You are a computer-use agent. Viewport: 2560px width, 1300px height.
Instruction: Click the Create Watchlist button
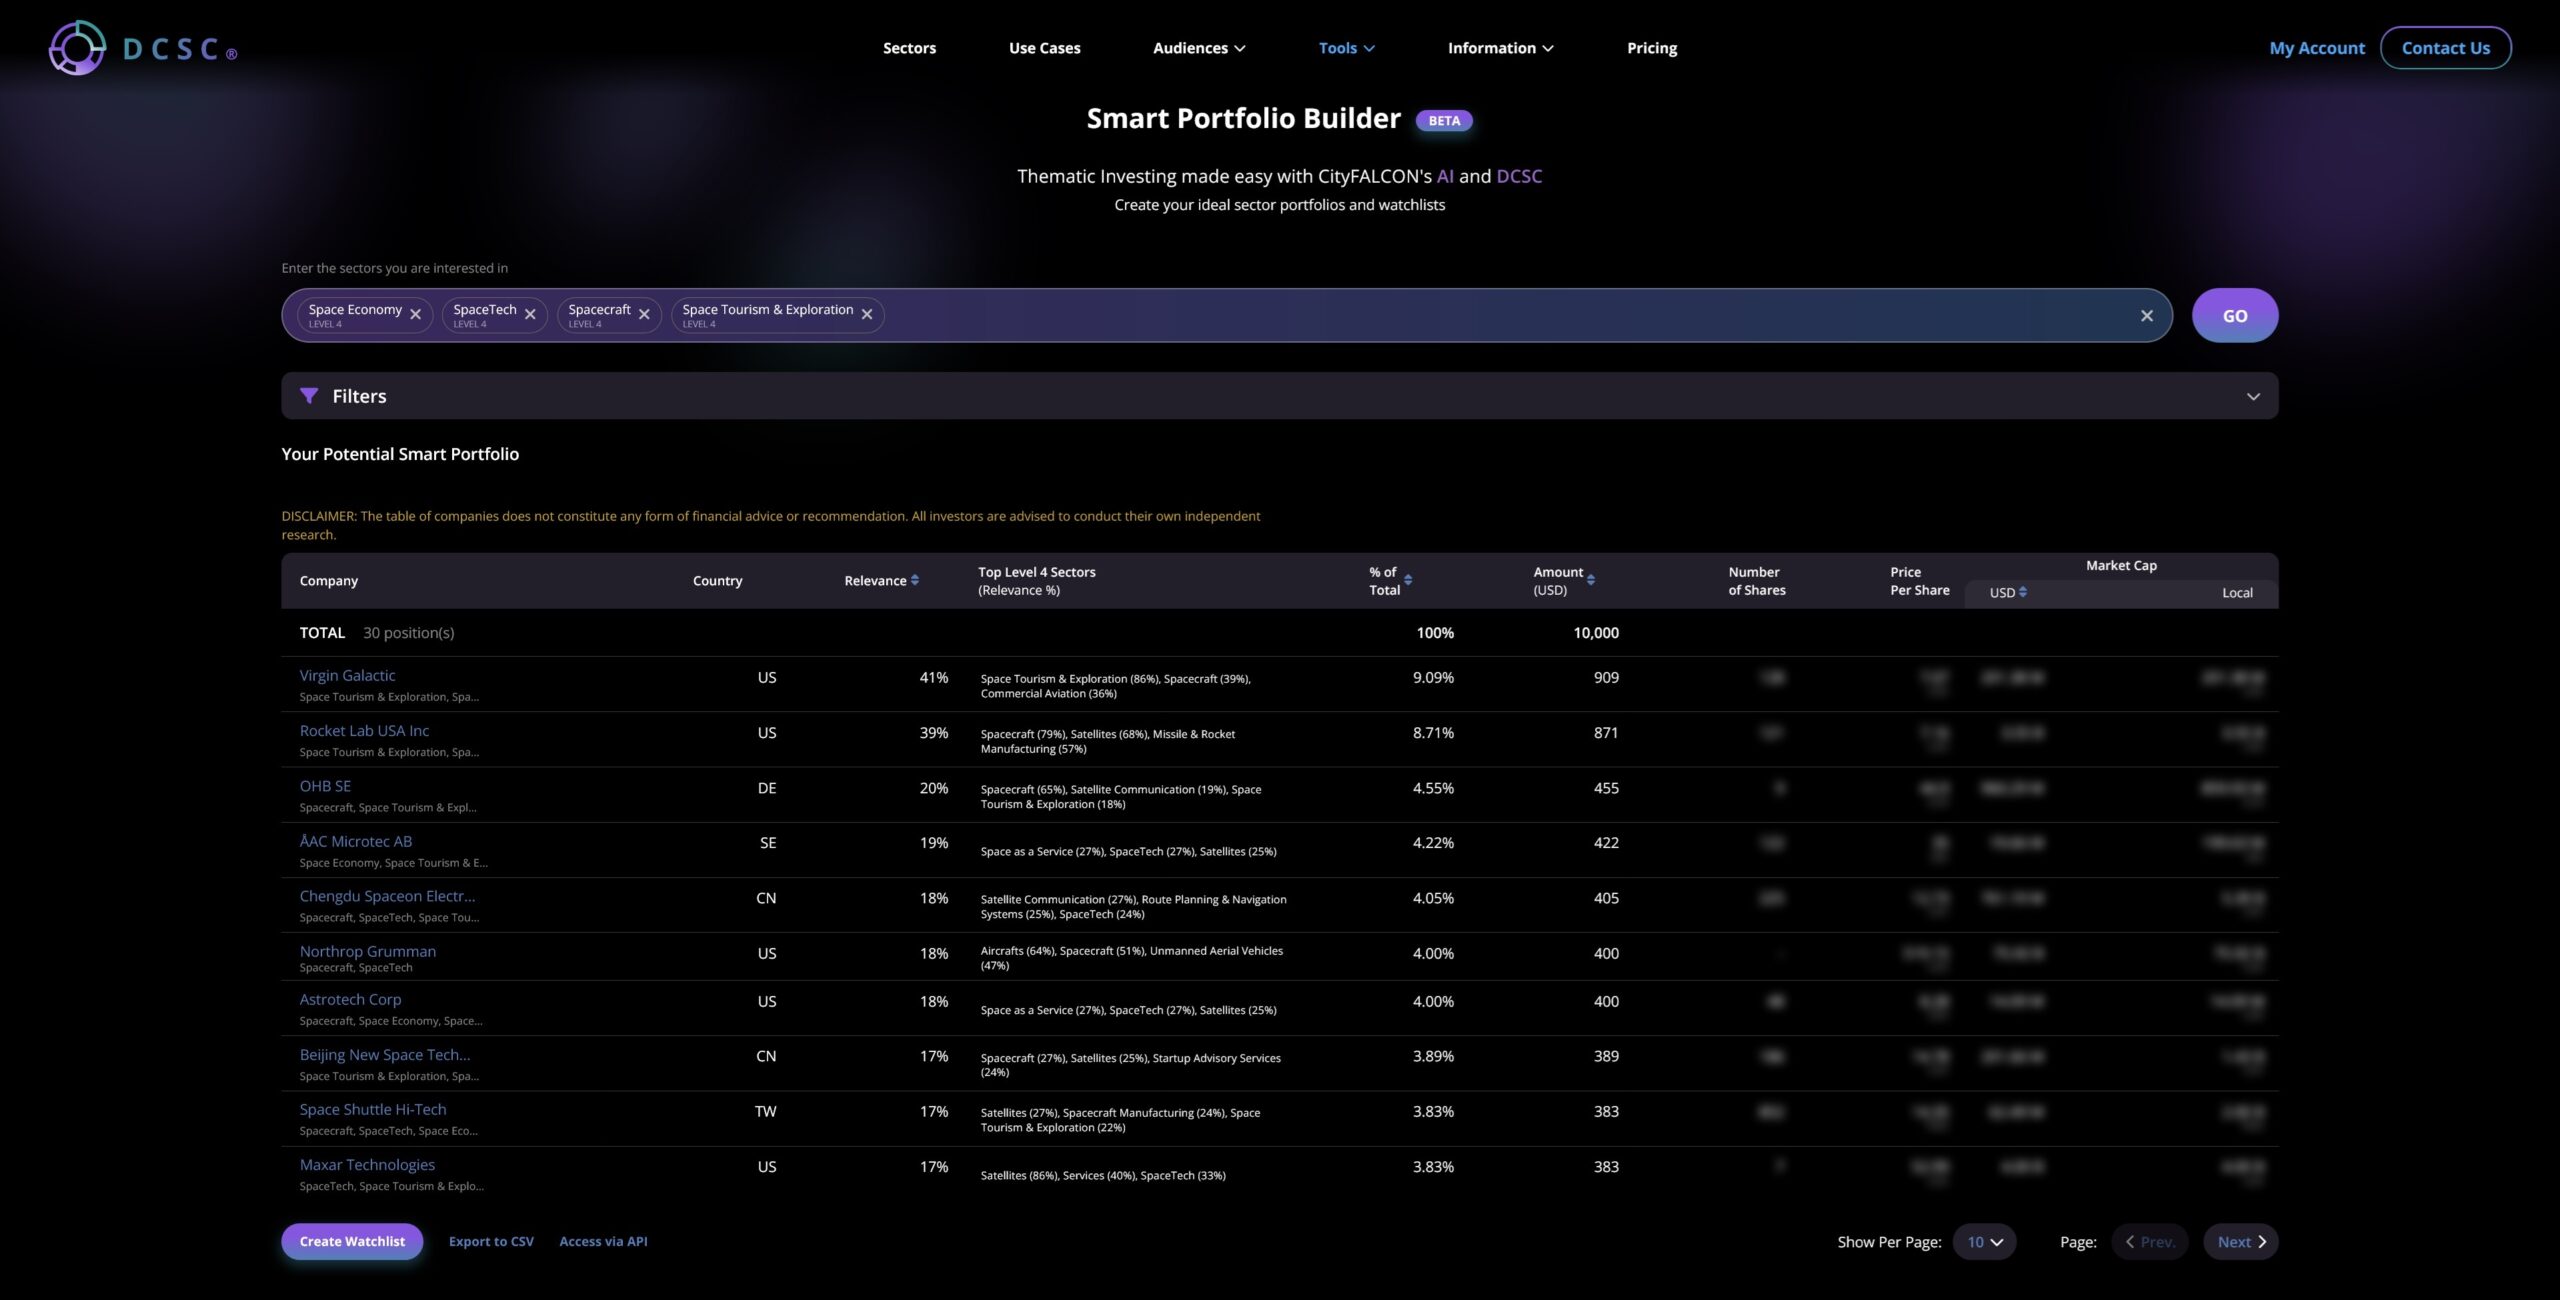click(x=352, y=1242)
